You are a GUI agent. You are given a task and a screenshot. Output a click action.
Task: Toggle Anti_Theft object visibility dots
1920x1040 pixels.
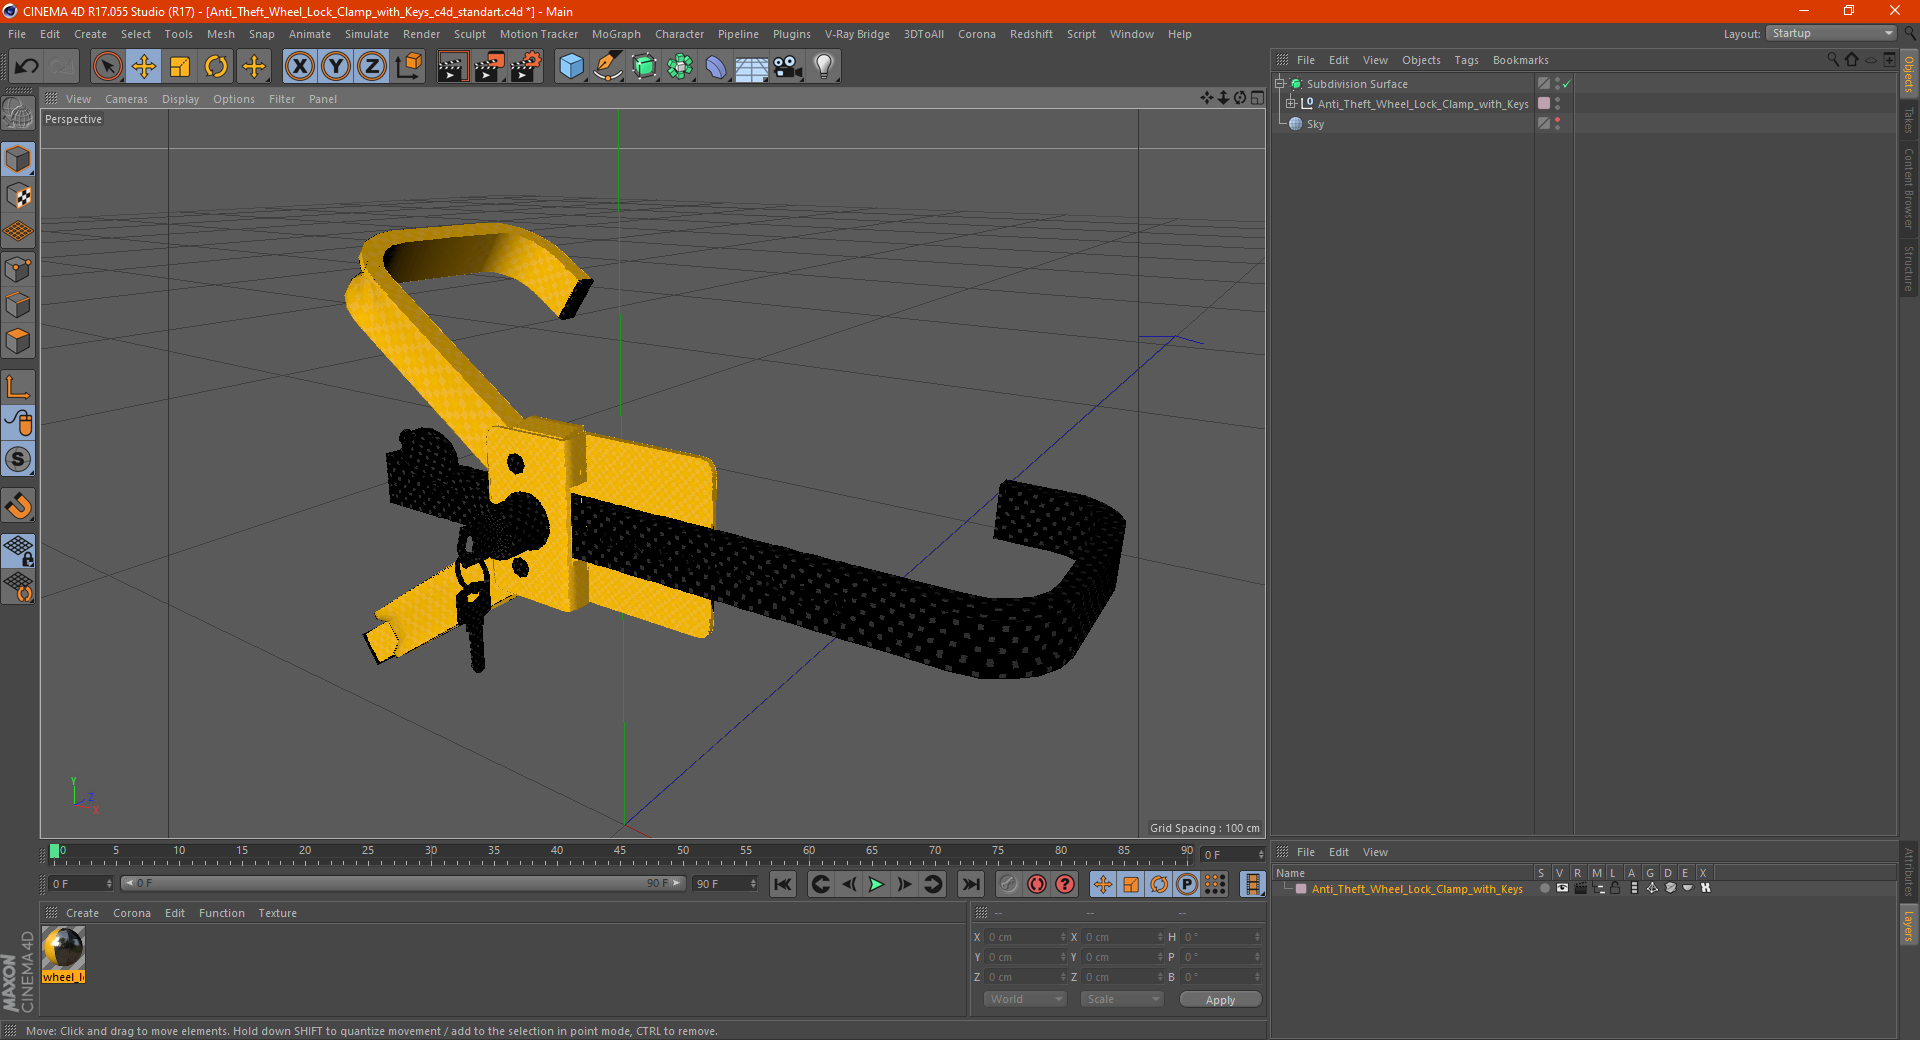click(1557, 103)
